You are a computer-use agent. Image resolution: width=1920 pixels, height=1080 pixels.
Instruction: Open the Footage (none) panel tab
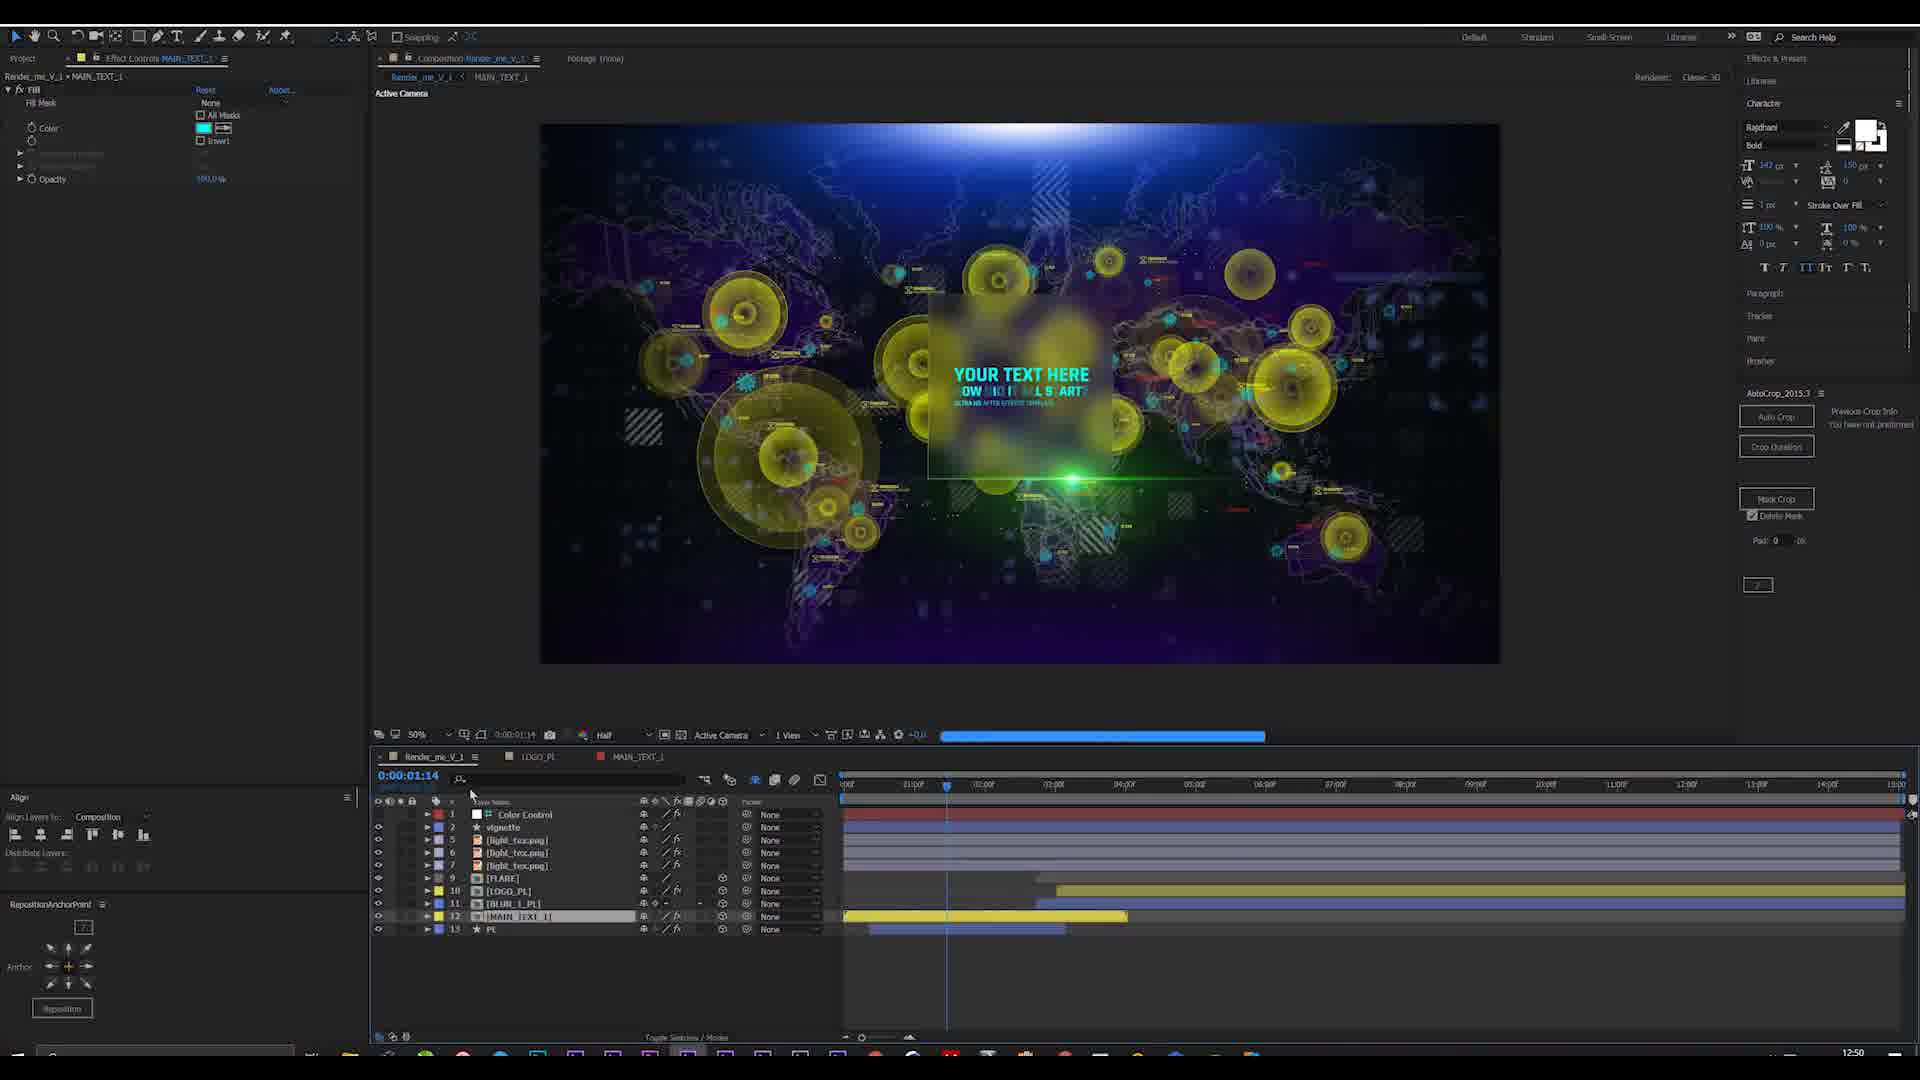pyautogui.click(x=595, y=59)
